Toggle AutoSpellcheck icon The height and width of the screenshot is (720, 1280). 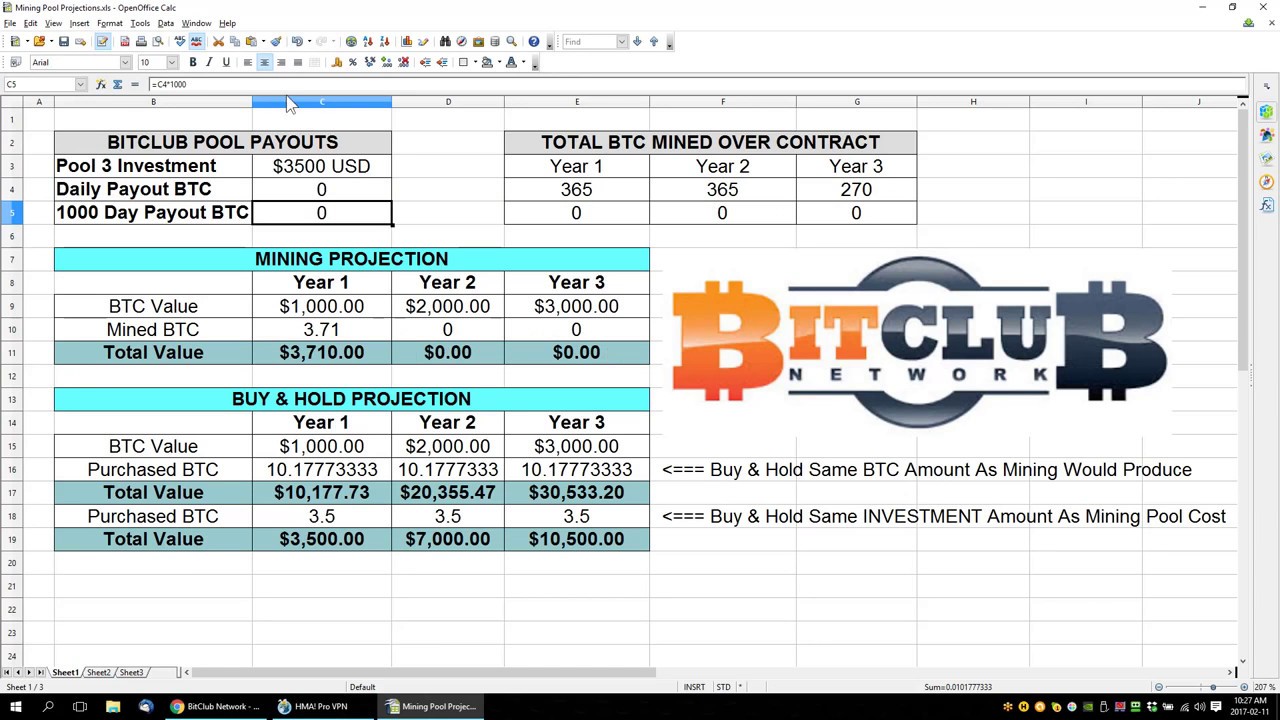coord(196,41)
